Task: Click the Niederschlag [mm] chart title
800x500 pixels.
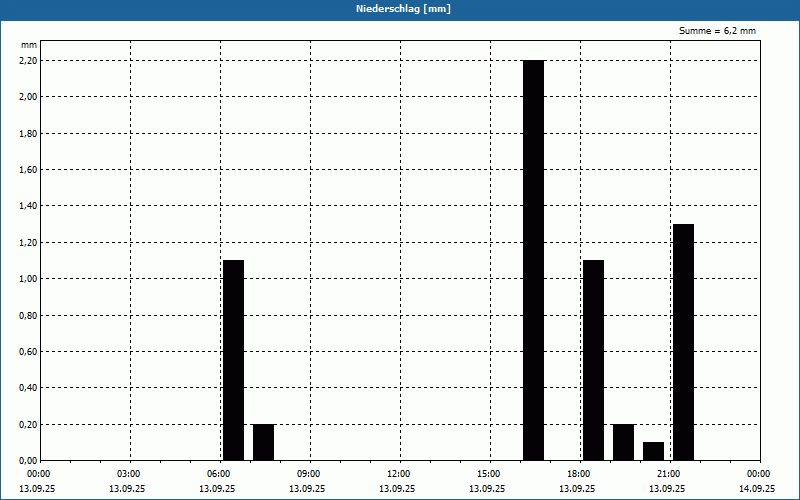Action: pos(404,9)
